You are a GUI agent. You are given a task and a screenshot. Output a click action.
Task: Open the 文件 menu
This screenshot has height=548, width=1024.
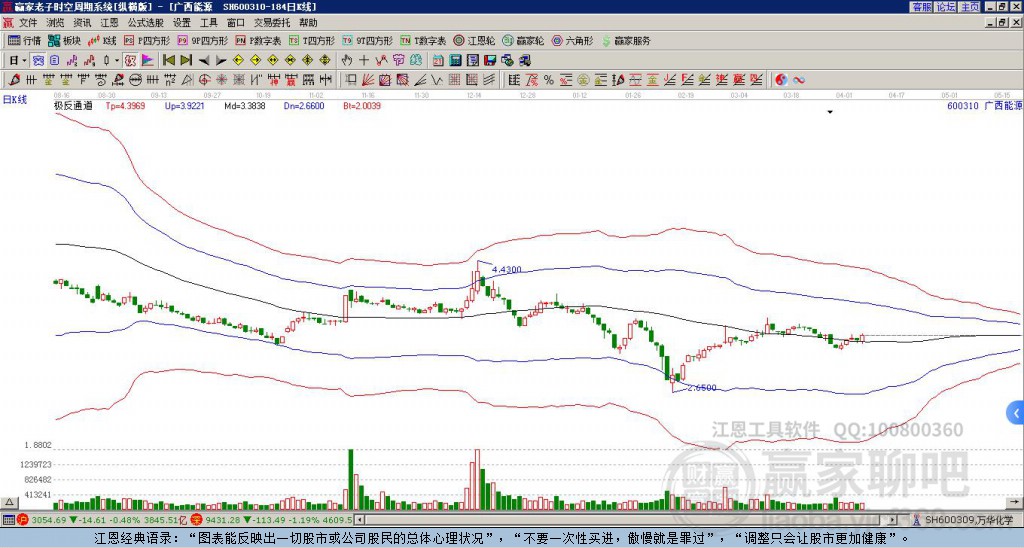(x=28, y=23)
